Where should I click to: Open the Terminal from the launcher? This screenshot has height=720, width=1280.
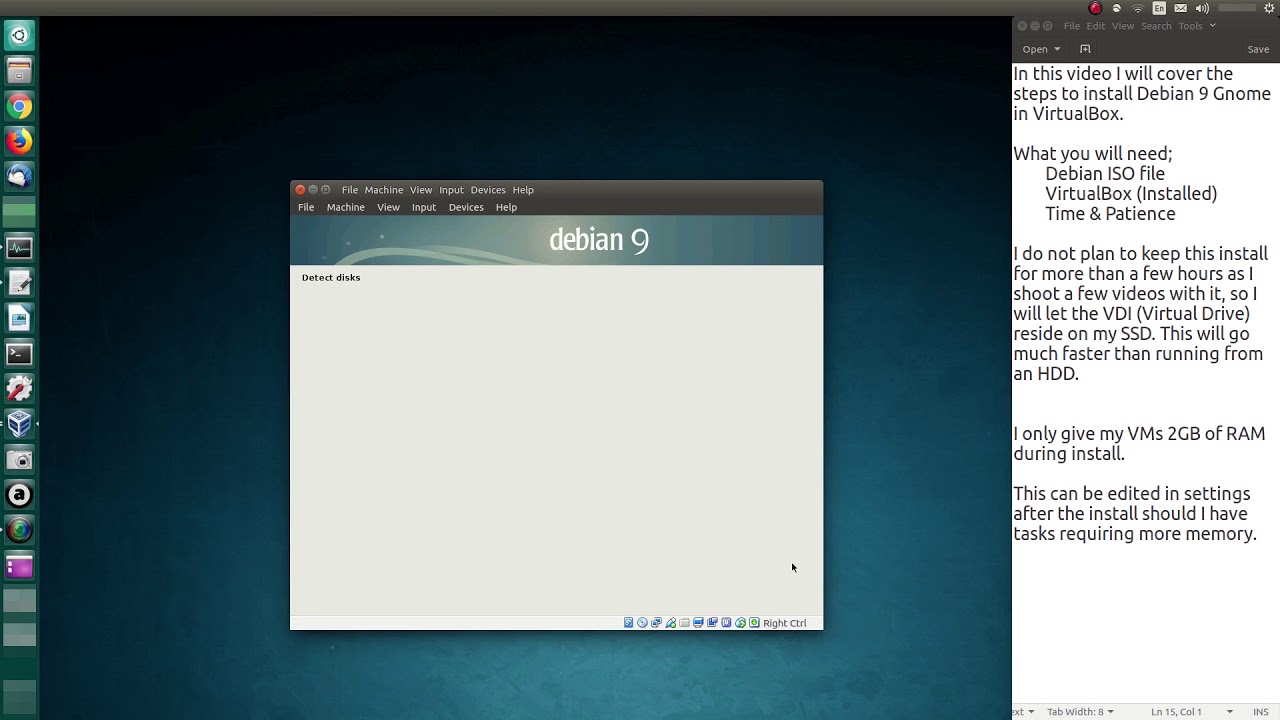point(19,354)
